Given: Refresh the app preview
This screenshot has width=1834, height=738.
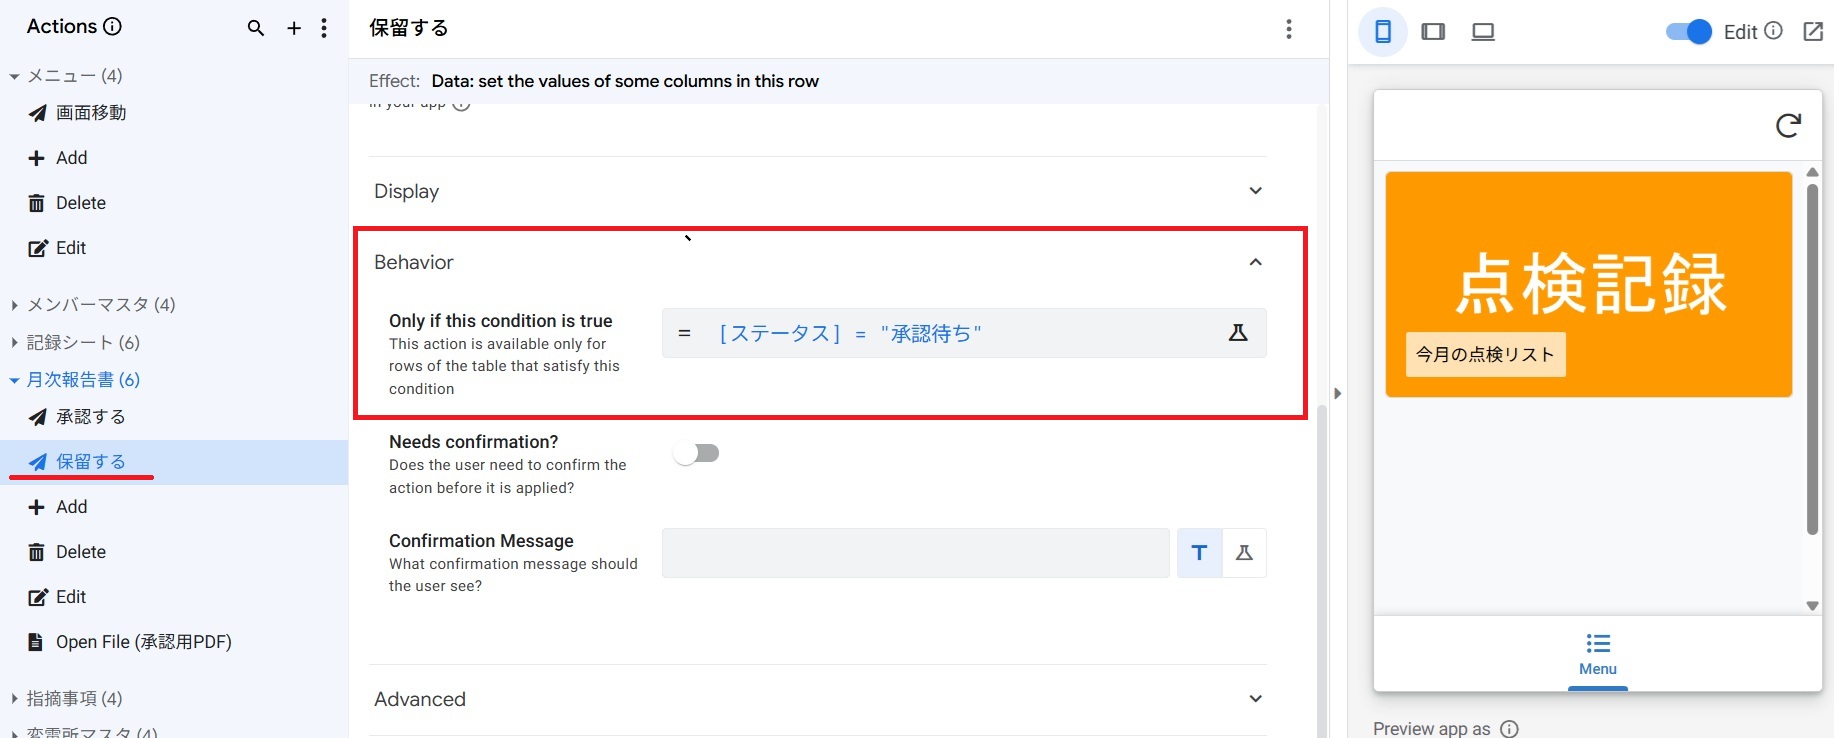Looking at the screenshot, I should coord(1788,125).
